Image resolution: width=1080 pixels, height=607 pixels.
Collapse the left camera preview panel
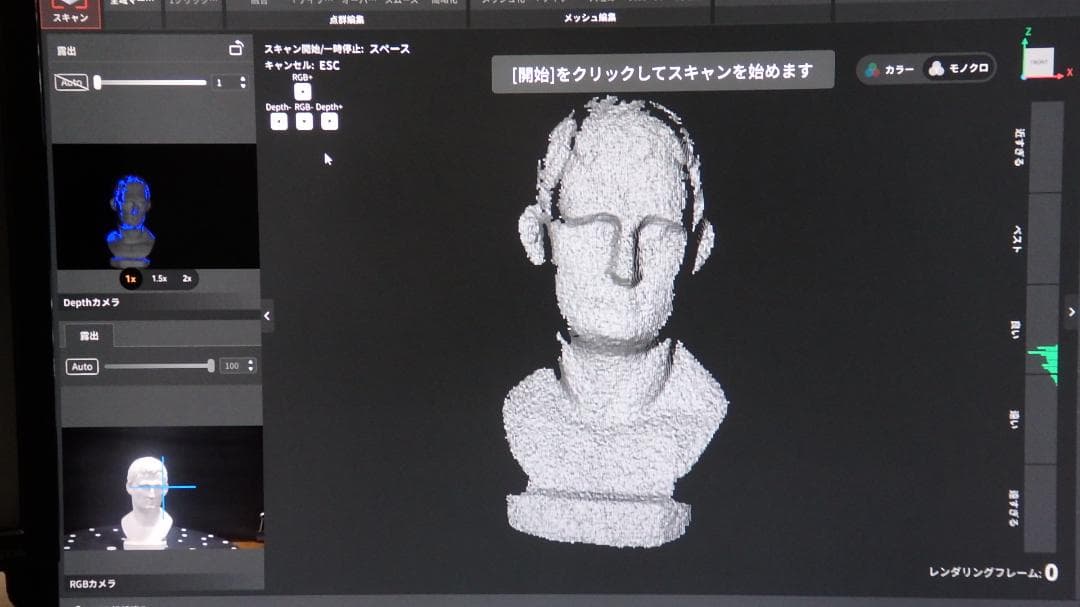(266, 315)
